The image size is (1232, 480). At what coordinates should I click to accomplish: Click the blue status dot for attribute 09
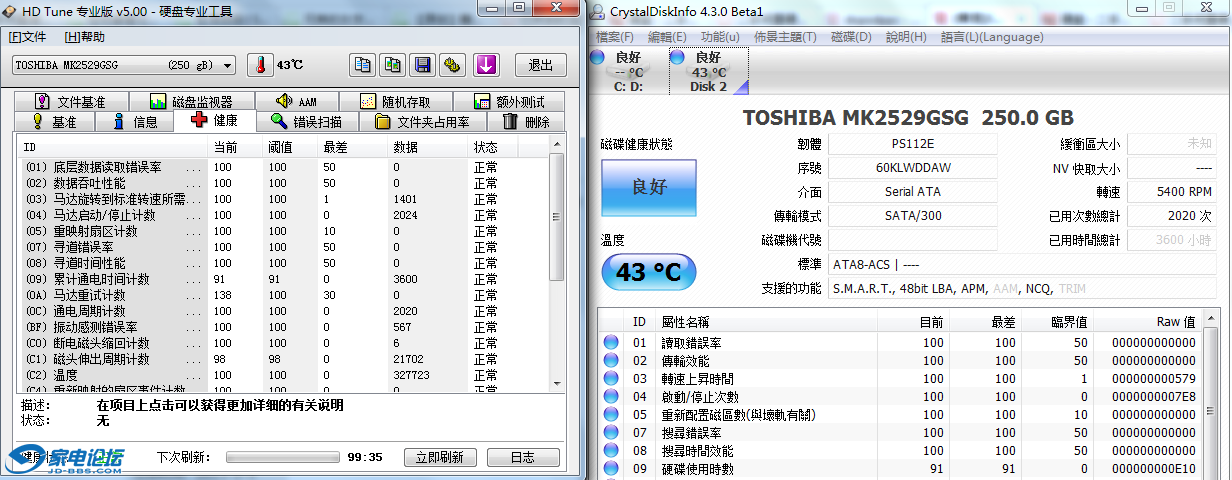click(611, 469)
